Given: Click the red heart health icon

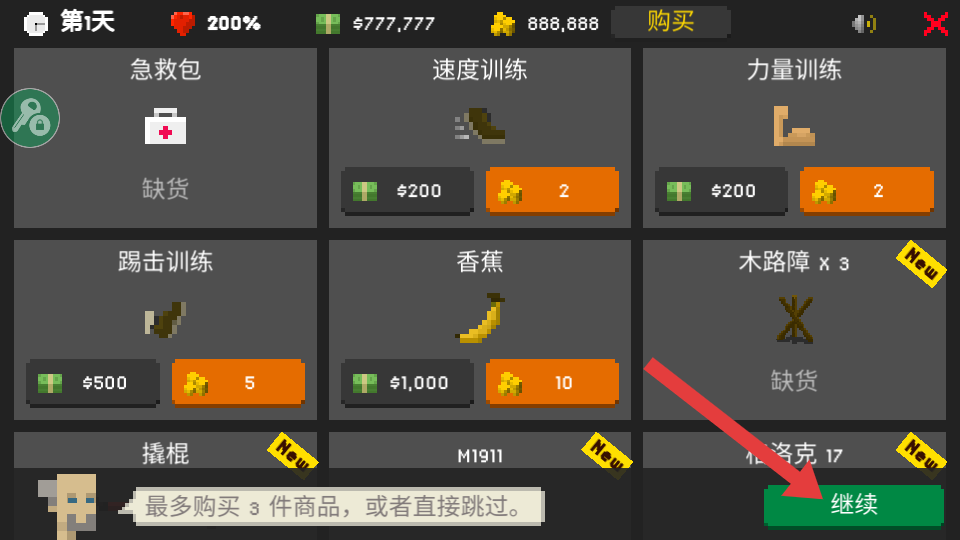Looking at the screenshot, I should (x=182, y=23).
